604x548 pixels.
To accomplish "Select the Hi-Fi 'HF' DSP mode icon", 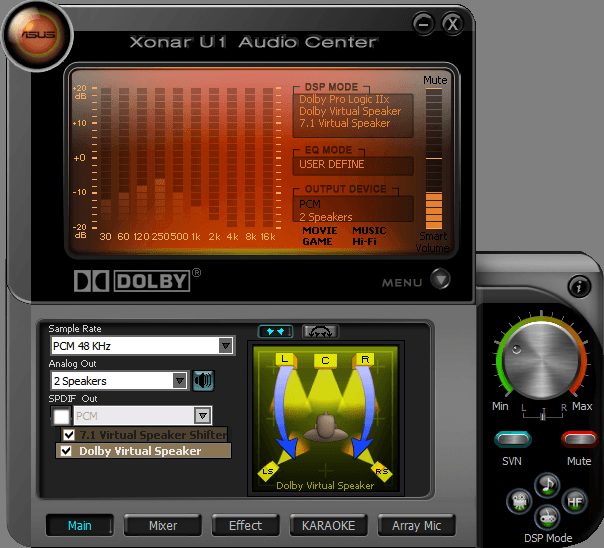I will [575, 501].
